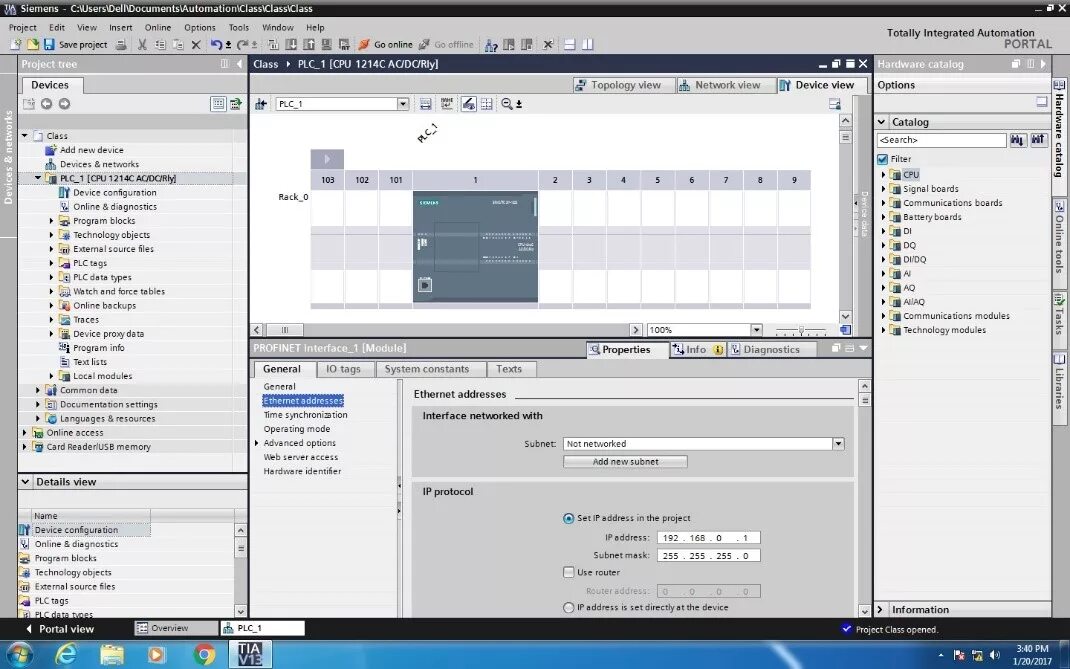Screen dimensions: 1070x669
Task: Delete using the X toolbar icon
Action: [x=196, y=44]
